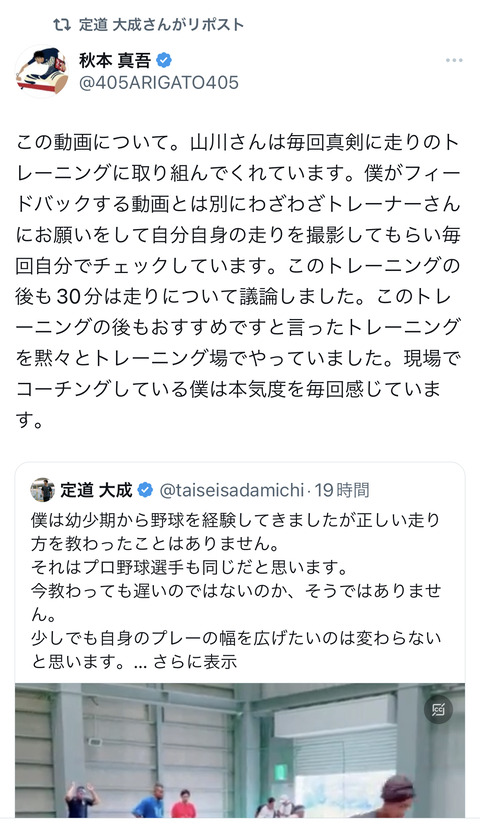This screenshot has width=480, height=828.
Task: Open the three-dot more options menu
Action: pyautogui.click(x=454, y=60)
